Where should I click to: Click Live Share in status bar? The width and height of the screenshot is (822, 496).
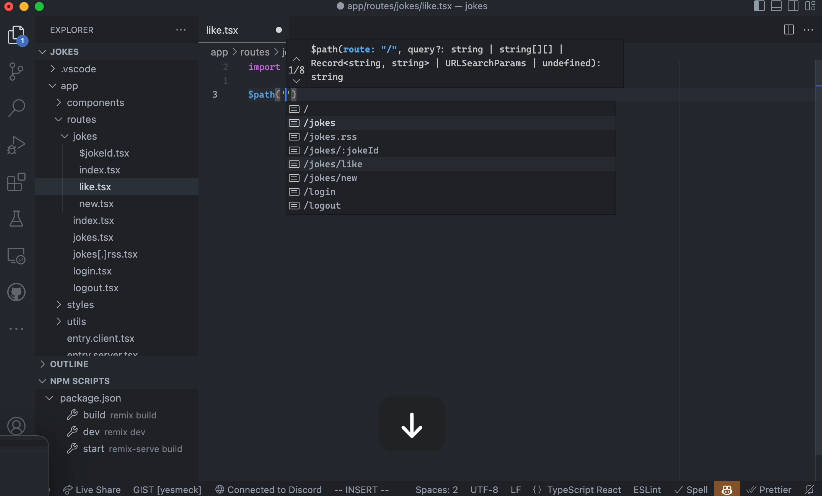(x=91, y=490)
